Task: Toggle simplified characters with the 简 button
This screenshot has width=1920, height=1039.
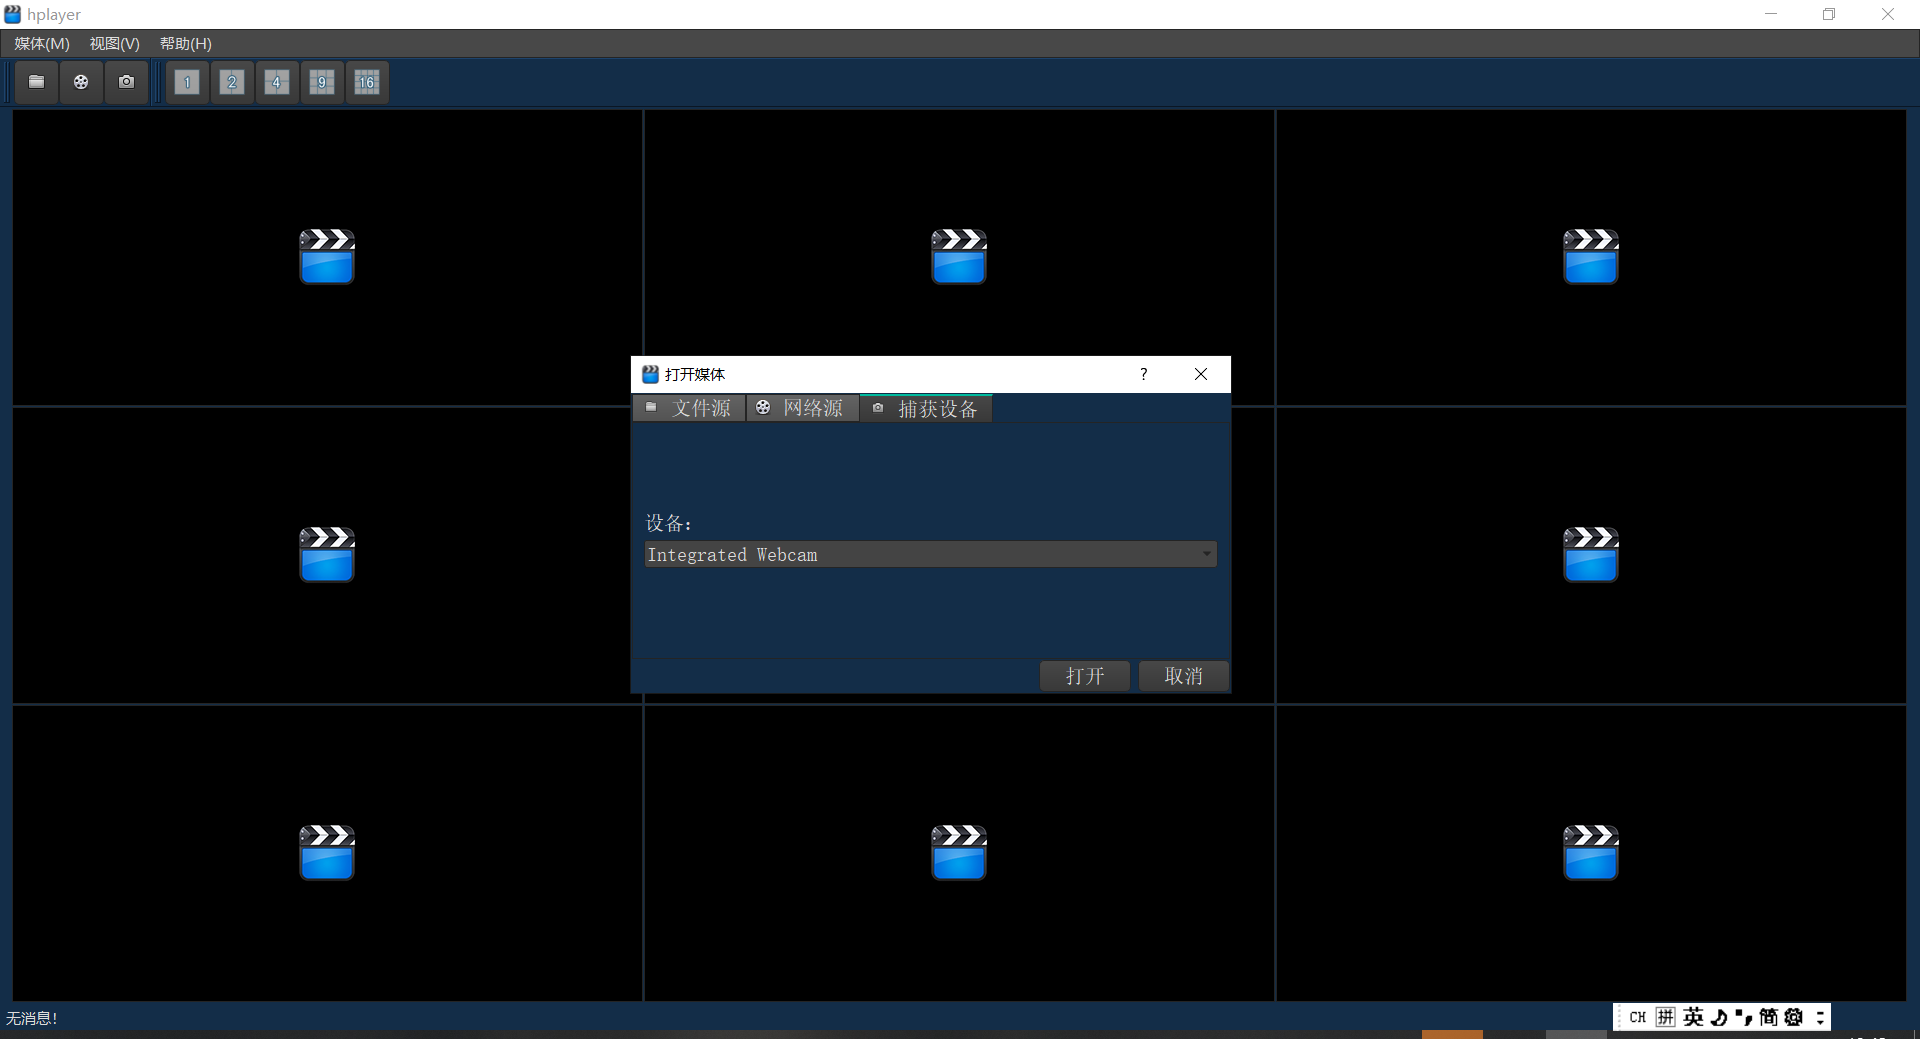Action: (1769, 1017)
